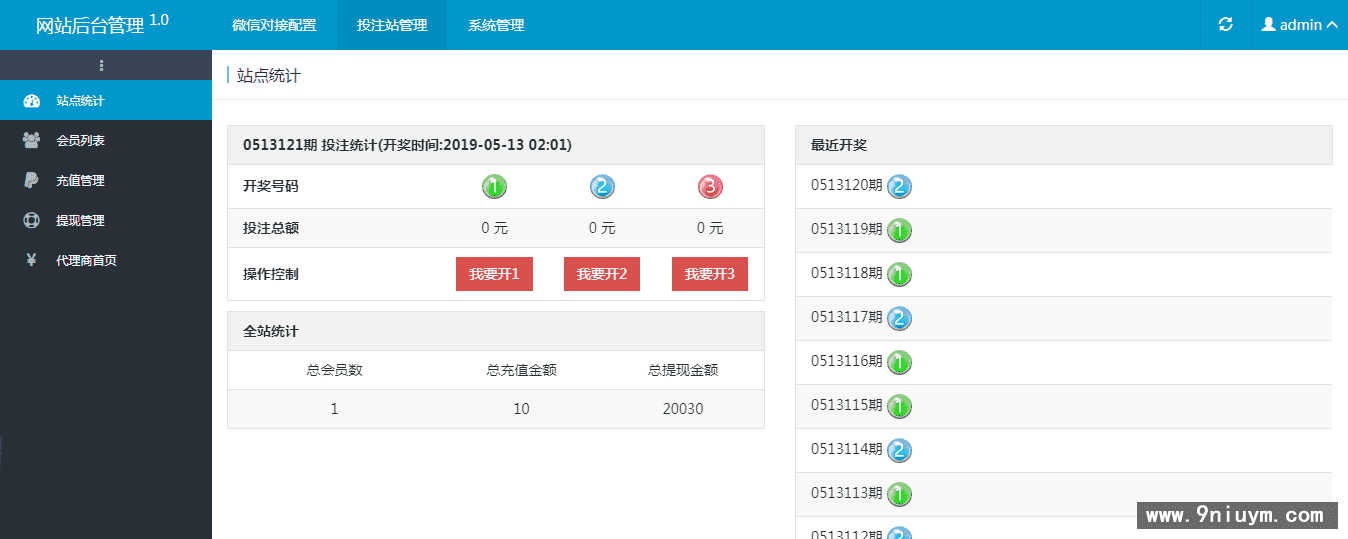Toggle sidebar using the three-dot handle
Viewport: 1348px width, 539px height.
coord(101,66)
